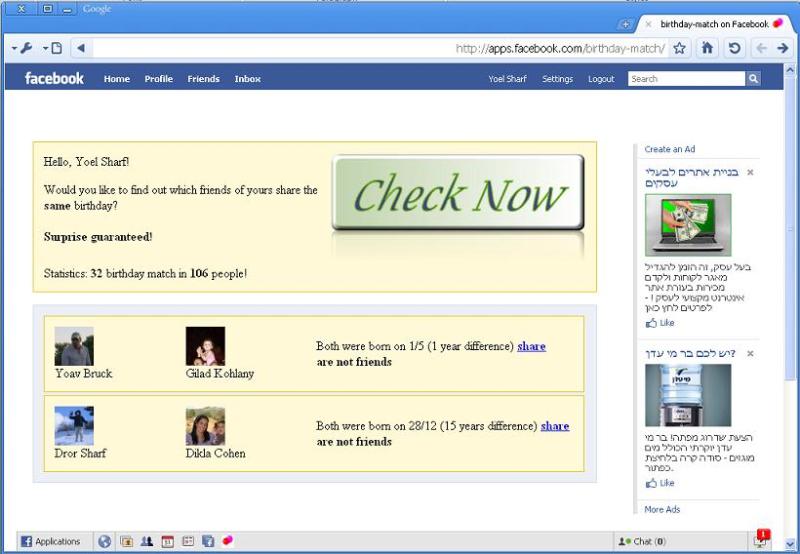Image resolution: width=800 pixels, height=554 pixels.
Task: Open the Chat (0) panel
Action: tap(679, 541)
